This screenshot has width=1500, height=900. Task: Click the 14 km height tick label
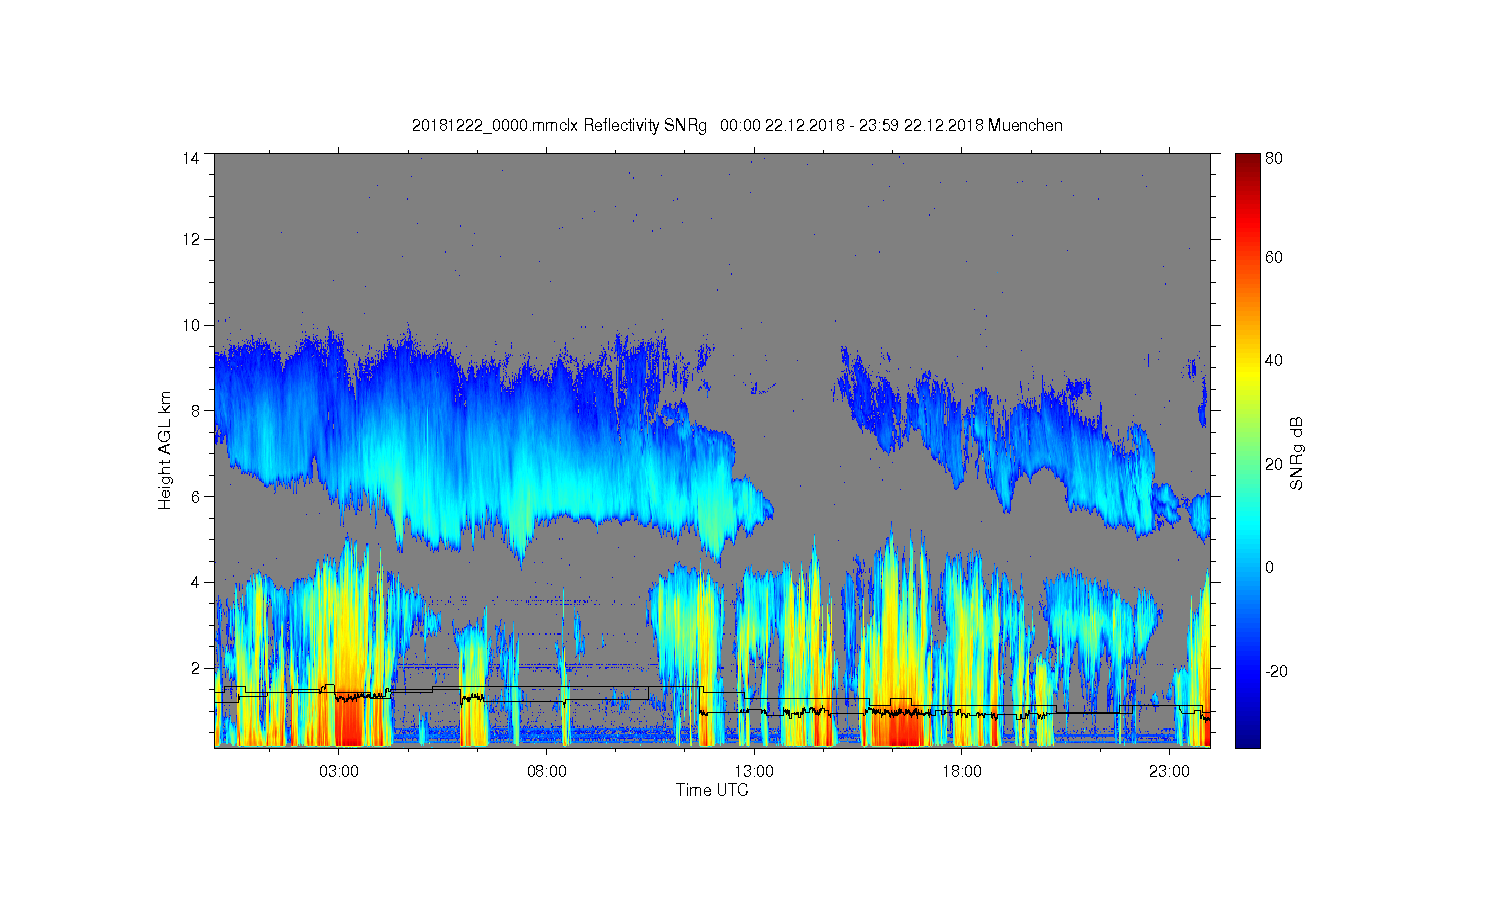(191, 158)
